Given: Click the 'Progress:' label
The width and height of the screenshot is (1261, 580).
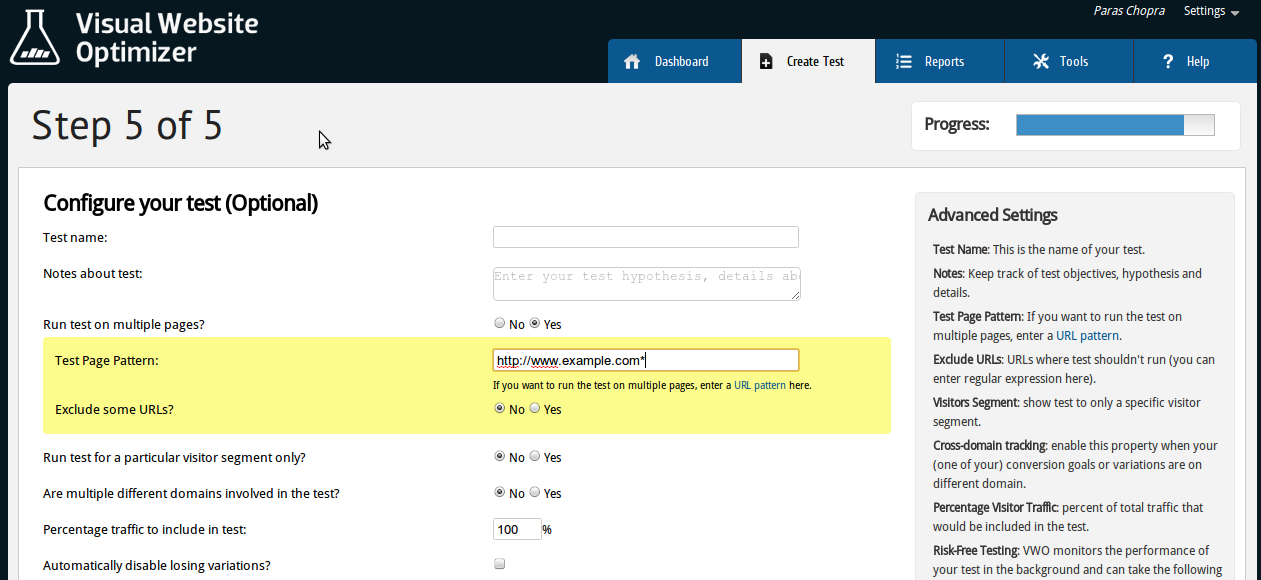Looking at the screenshot, I should pyautogui.click(x=957, y=125).
